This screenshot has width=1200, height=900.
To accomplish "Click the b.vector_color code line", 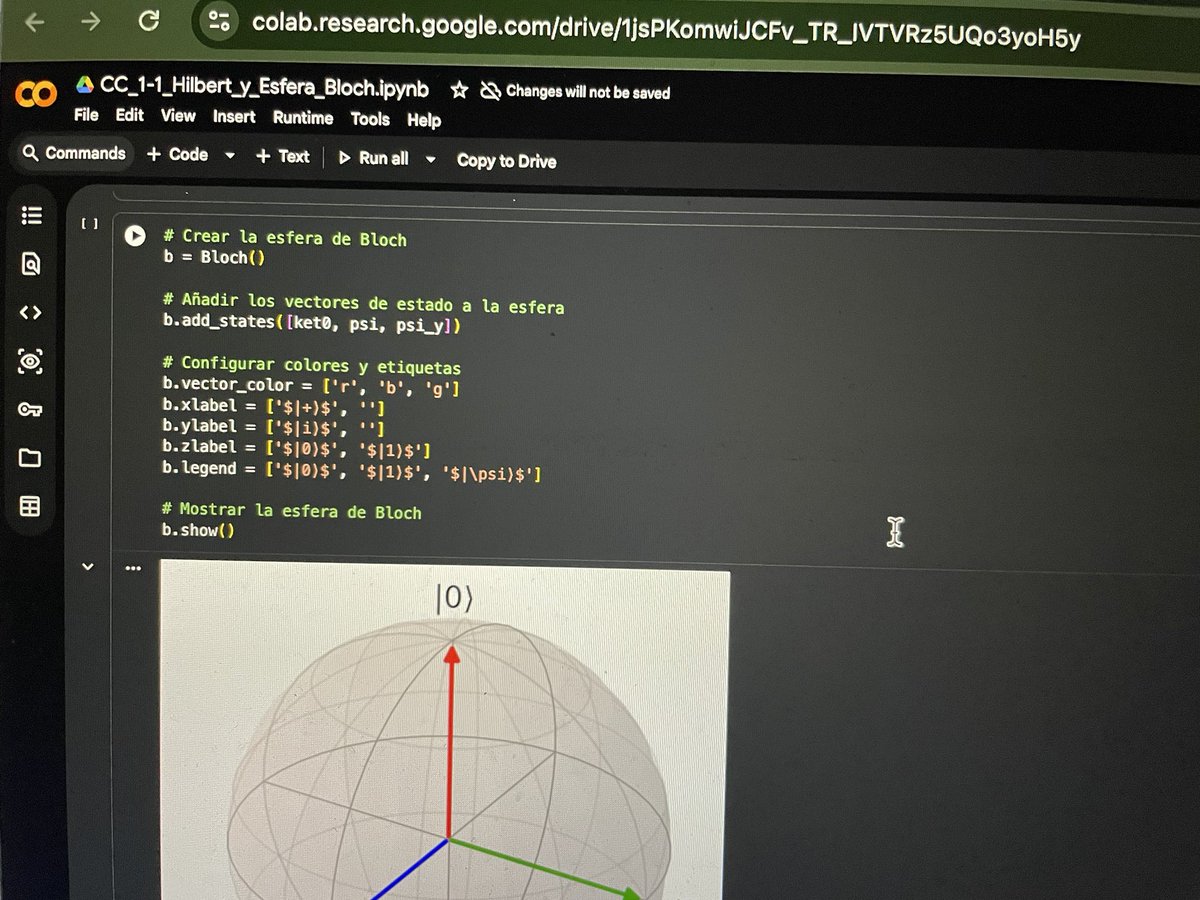I will (x=311, y=385).
